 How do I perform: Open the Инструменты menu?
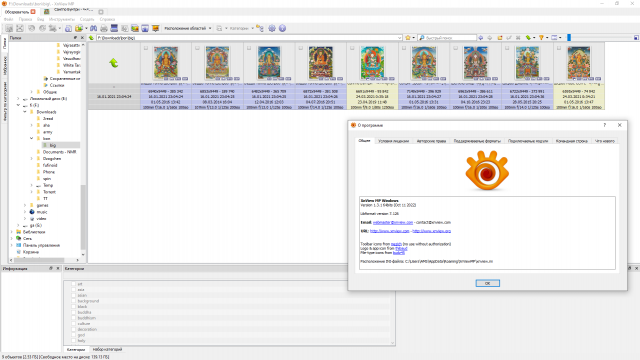62,19
